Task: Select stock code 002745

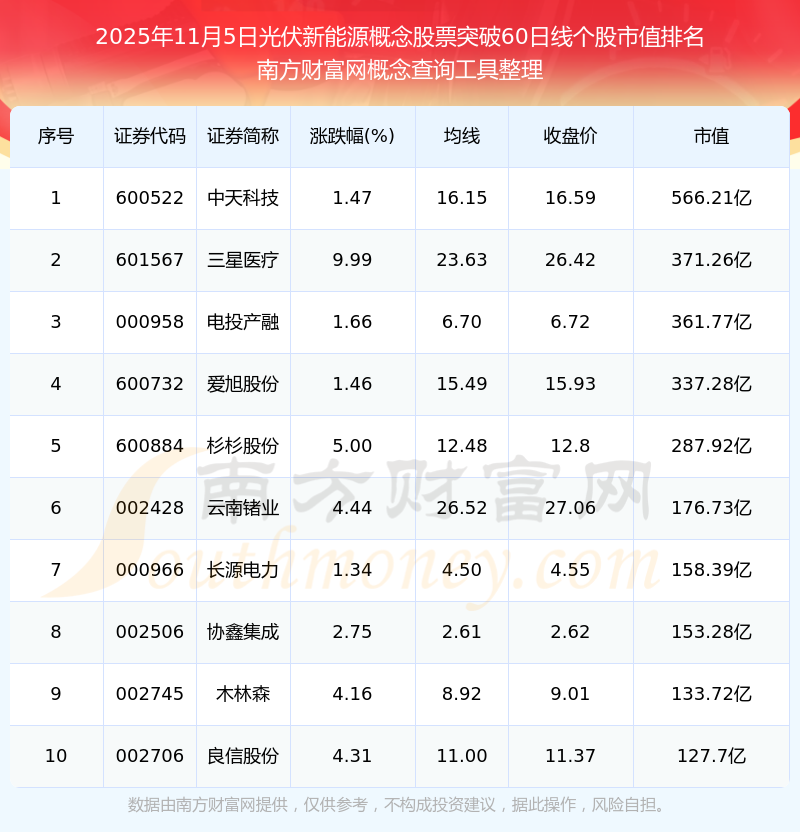Action: click(150, 695)
